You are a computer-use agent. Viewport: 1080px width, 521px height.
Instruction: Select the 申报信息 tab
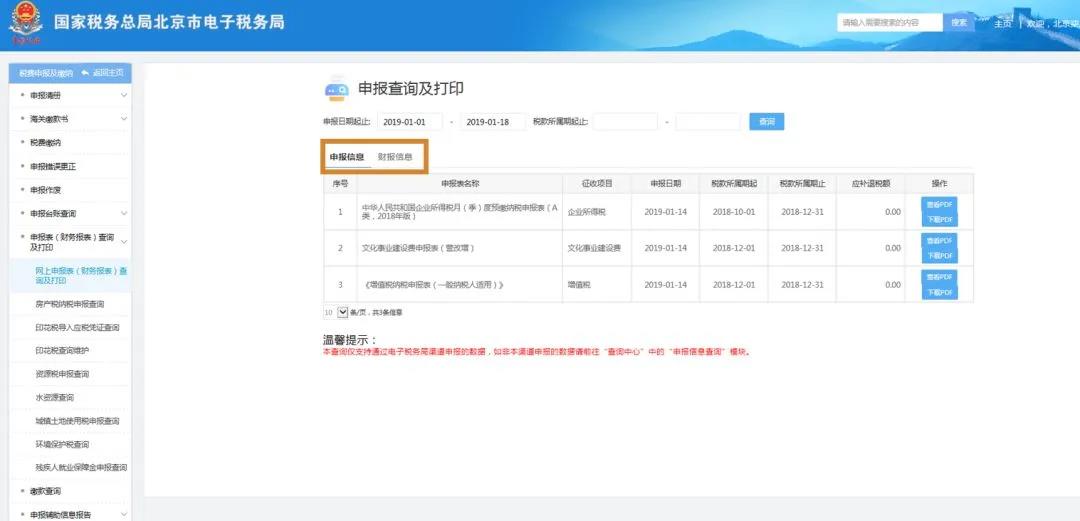pos(347,157)
